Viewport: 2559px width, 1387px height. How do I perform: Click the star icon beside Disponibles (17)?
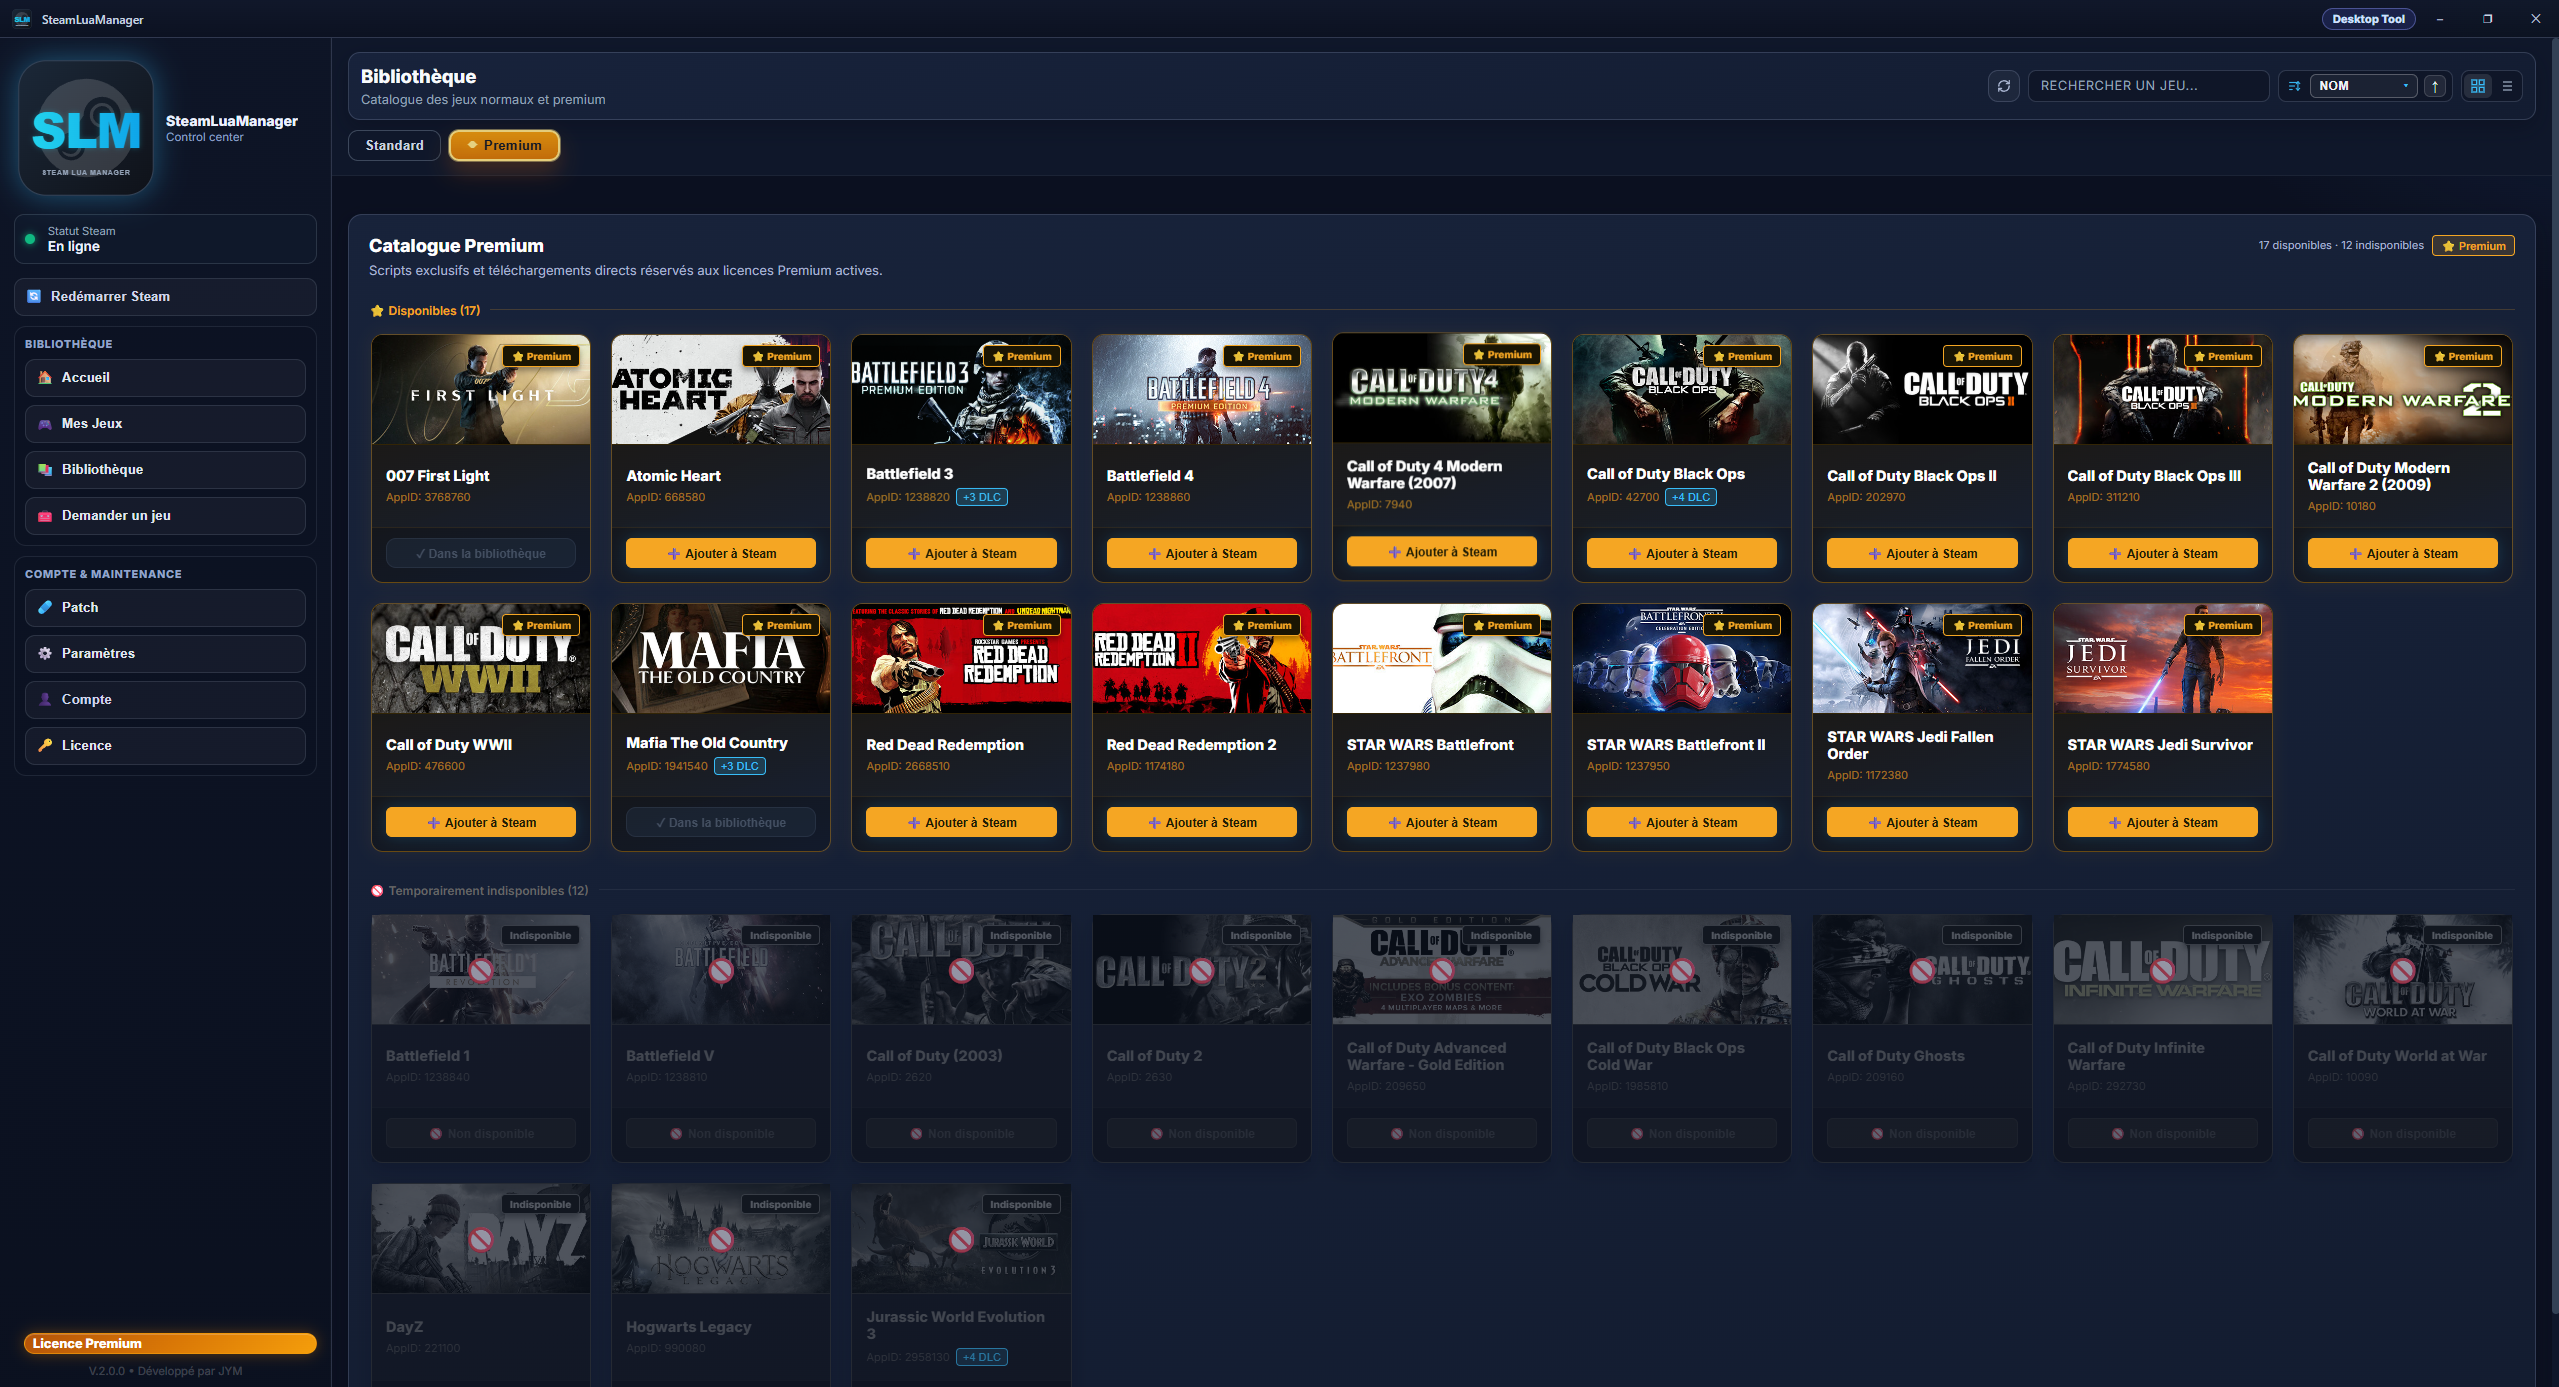point(377,311)
